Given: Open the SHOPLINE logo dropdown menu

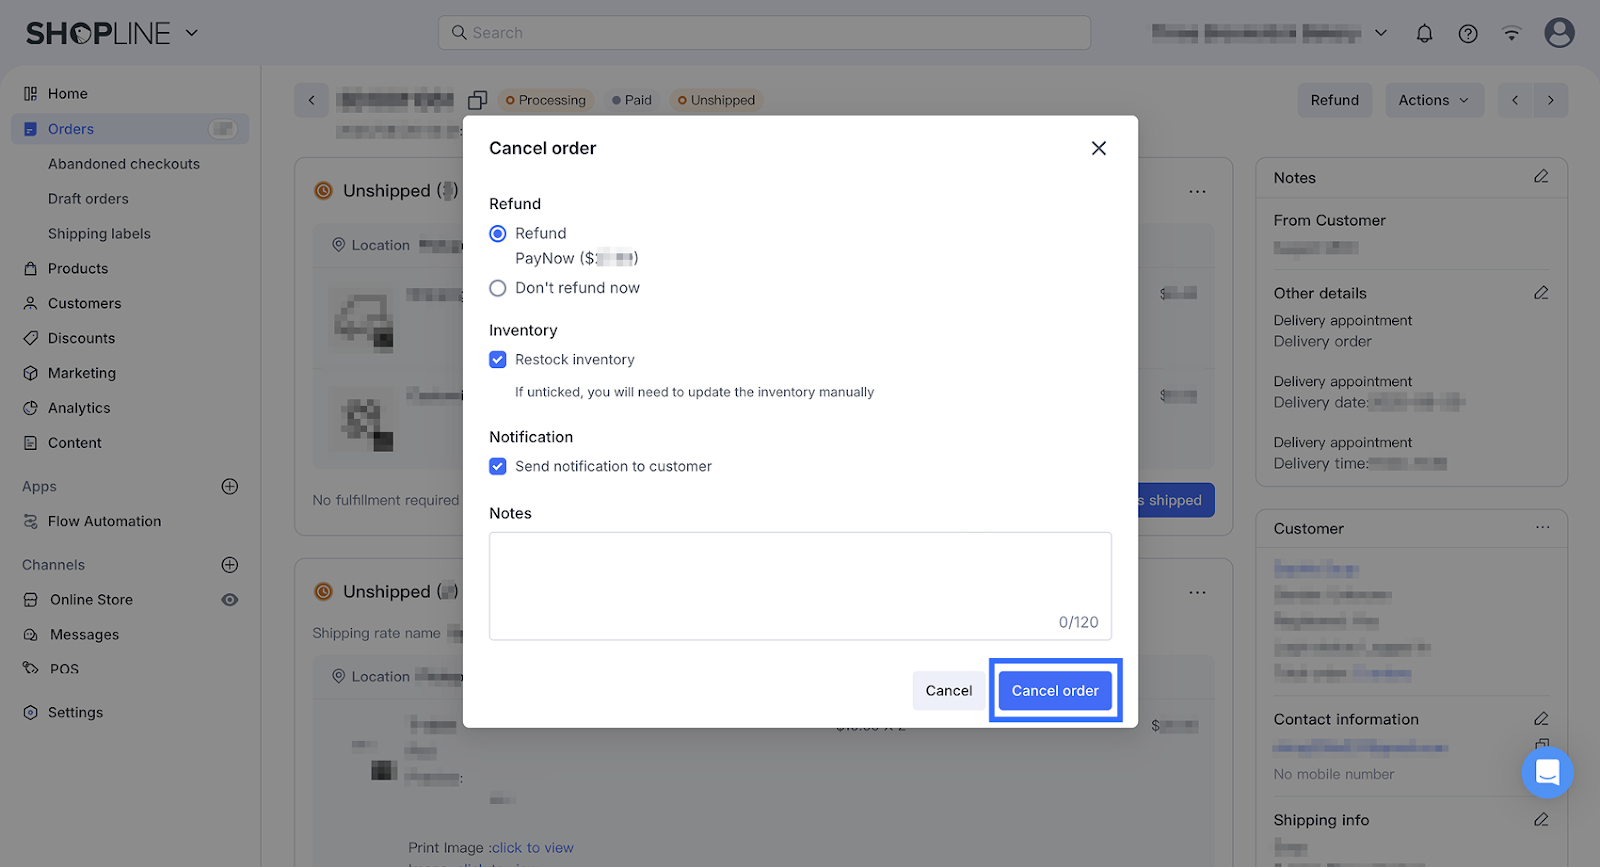Looking at the screenshot, I should coord(191,33).
